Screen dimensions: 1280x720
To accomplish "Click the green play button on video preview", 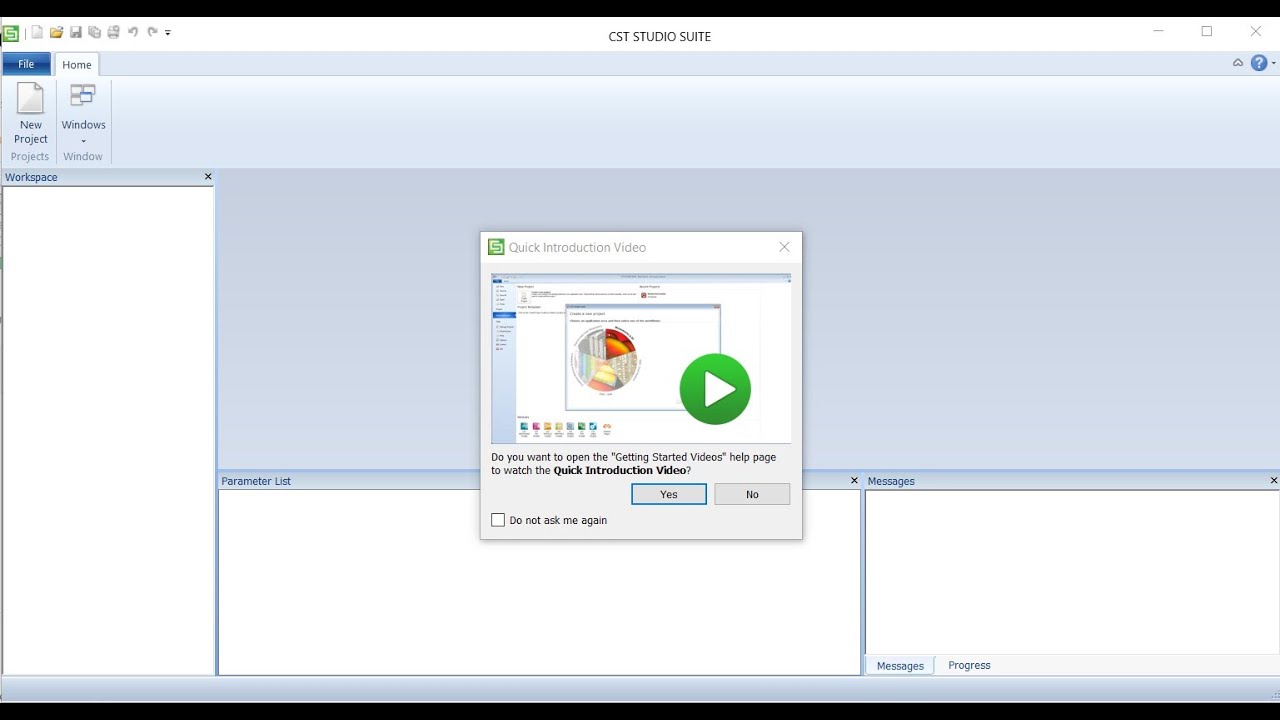I will click(x=715, y=389).
